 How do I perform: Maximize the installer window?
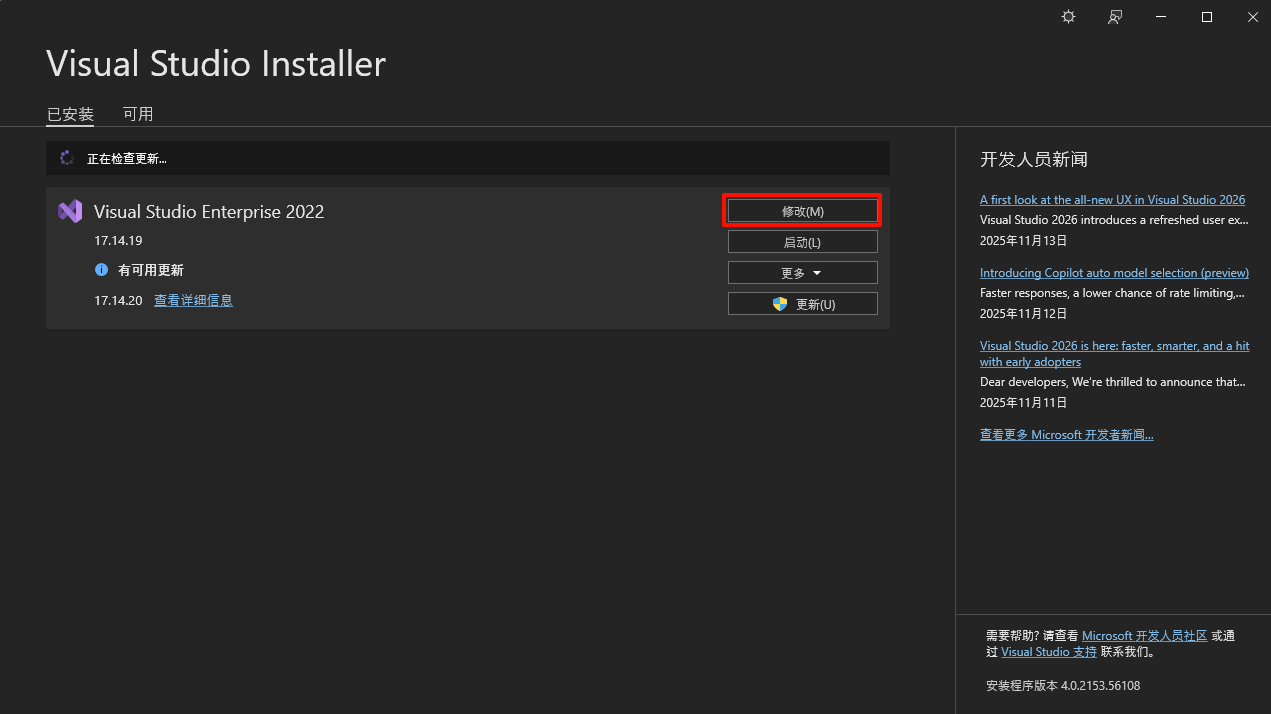(x=1206, y=17)
